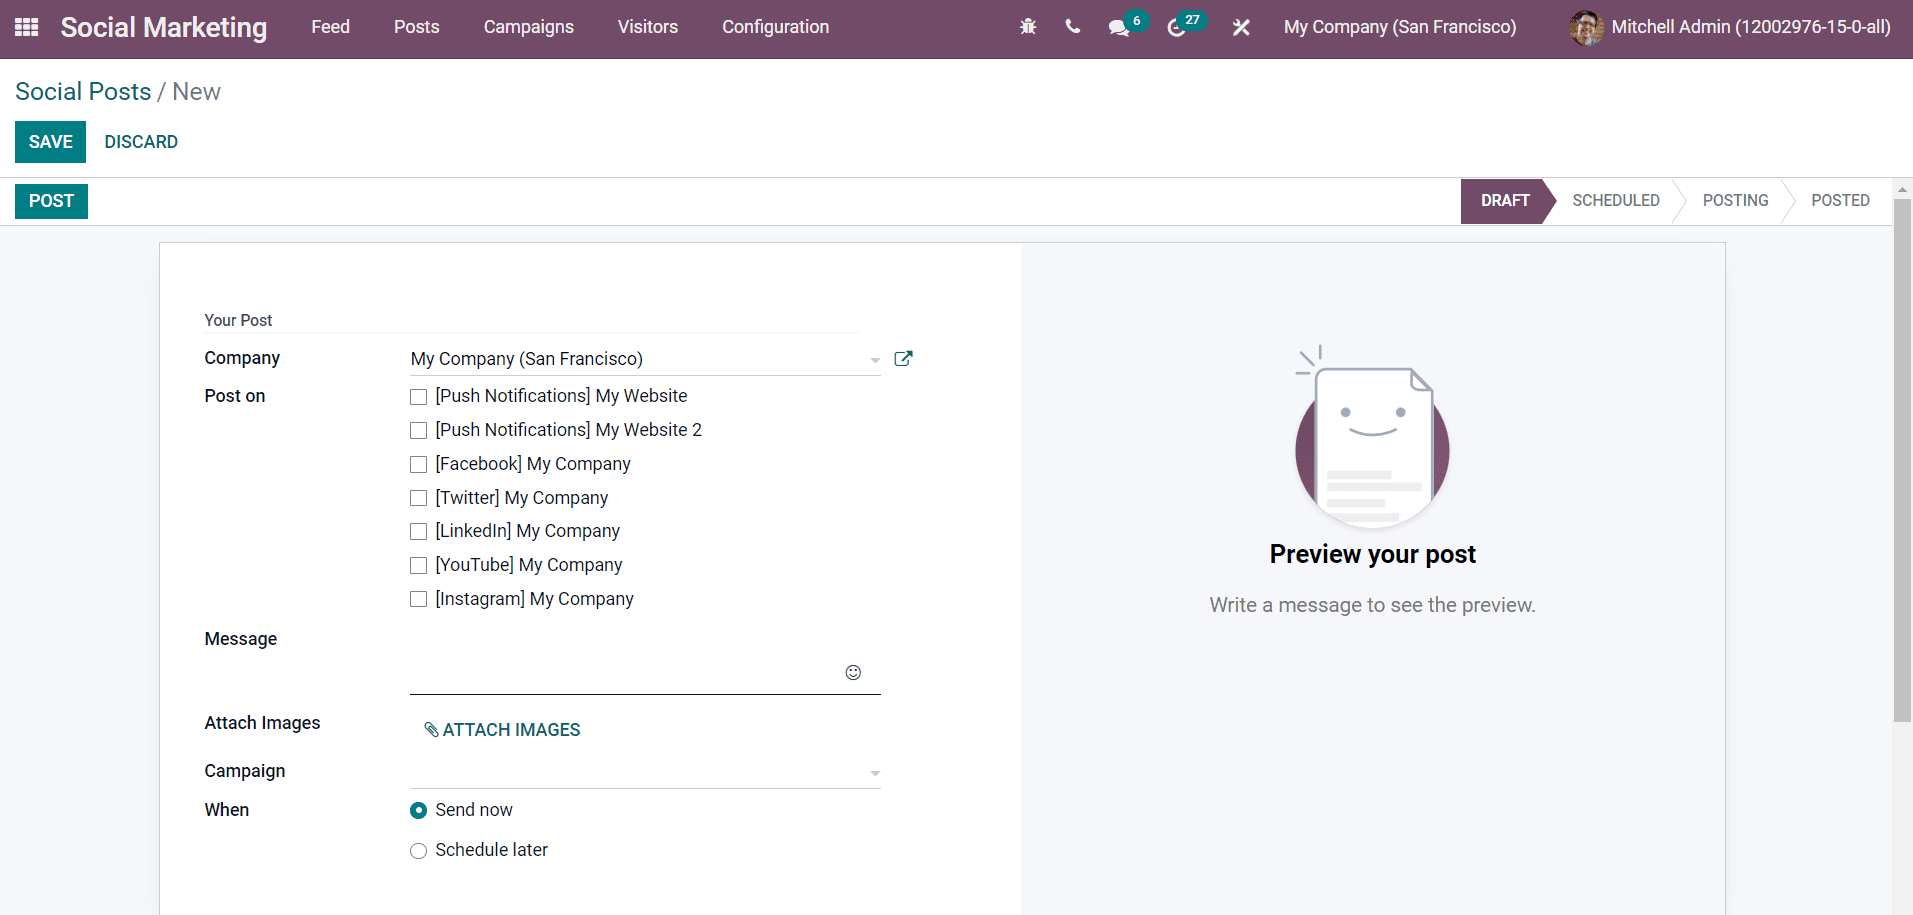
Task: Switch to the Campaigns menu
Action: pyautogui.click(x=528, y=27)
